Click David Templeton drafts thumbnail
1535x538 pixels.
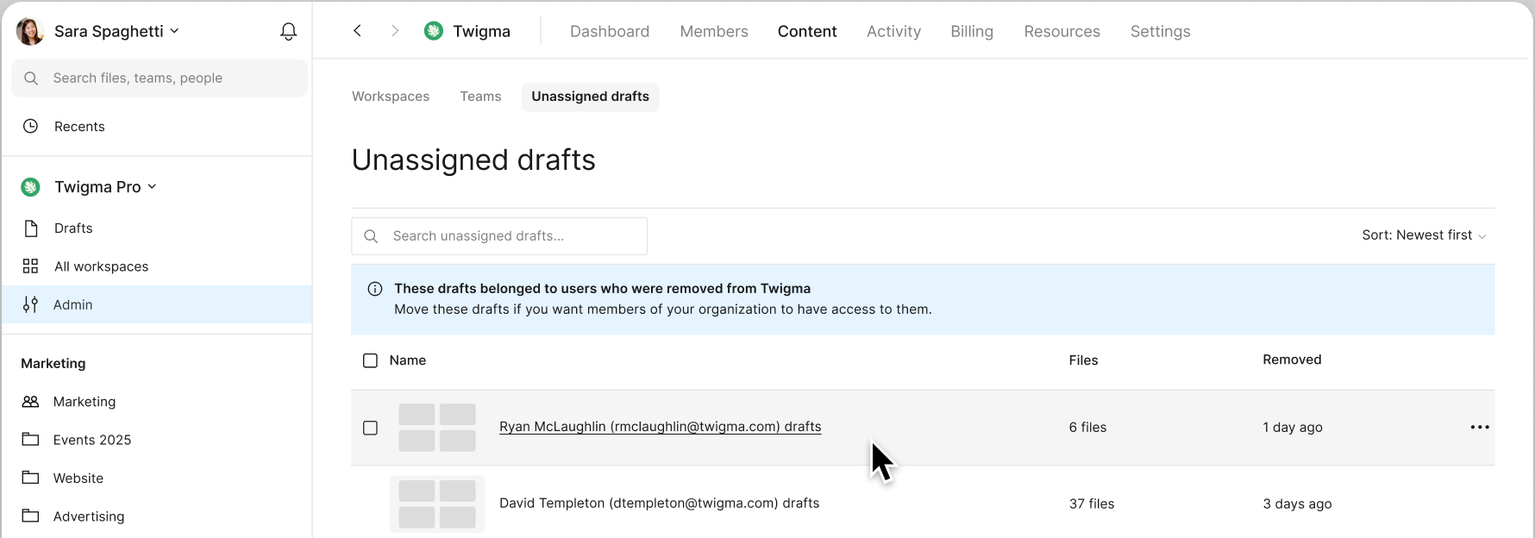coord(437,503)
